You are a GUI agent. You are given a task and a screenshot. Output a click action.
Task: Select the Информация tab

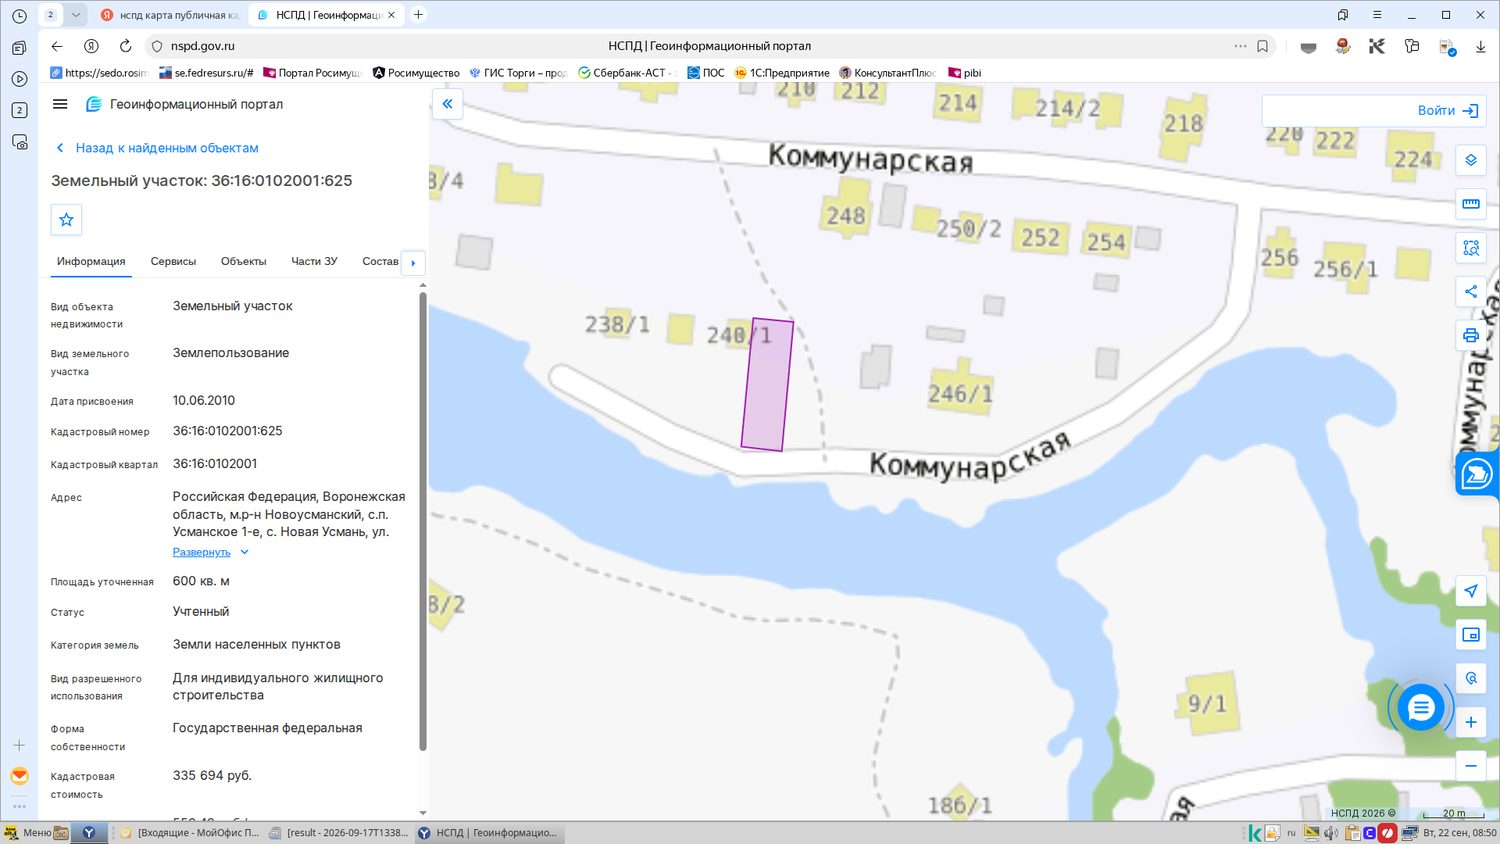coord(91,262)
